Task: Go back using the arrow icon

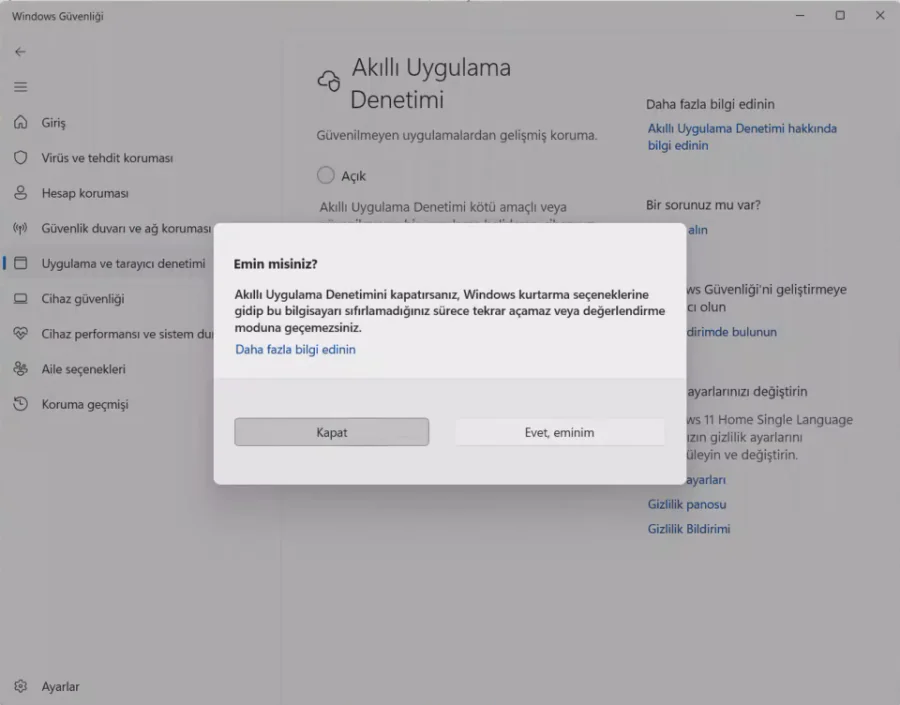Action: [20, 51]
